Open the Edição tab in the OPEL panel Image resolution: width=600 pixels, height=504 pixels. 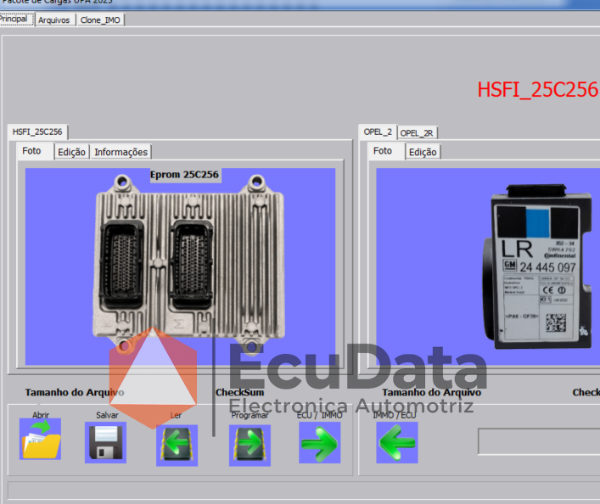click(423, 152)
